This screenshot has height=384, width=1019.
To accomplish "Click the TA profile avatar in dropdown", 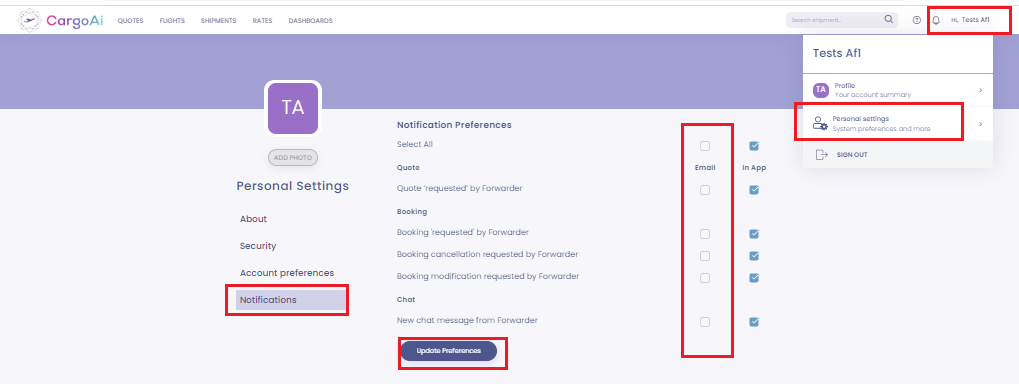I will 821,90.
